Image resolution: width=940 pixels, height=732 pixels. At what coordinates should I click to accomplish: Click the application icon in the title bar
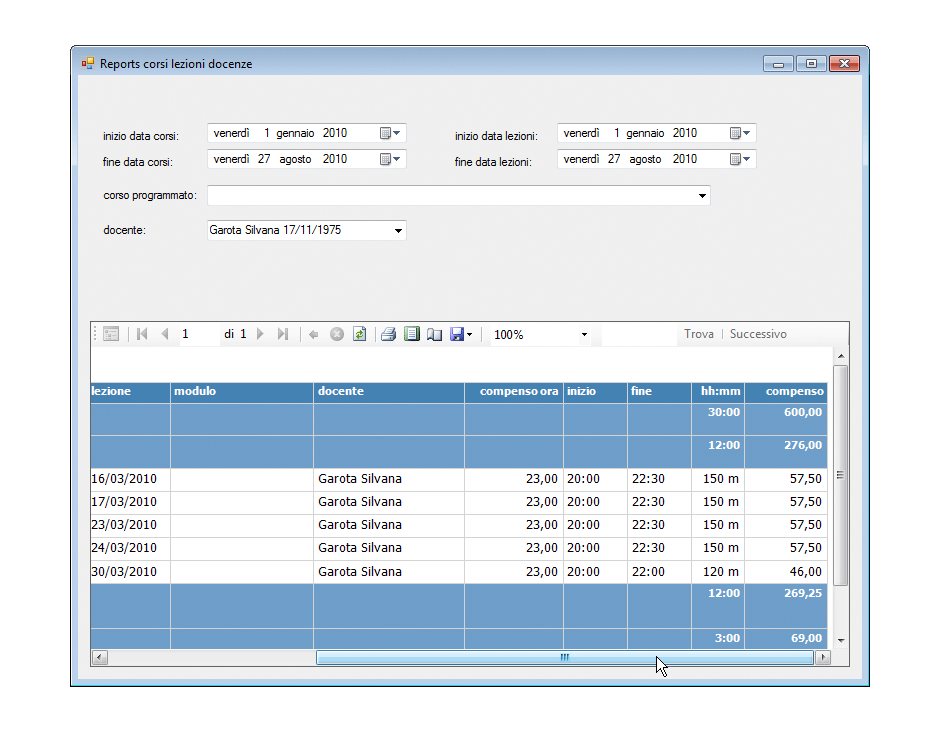click(88, 63)
